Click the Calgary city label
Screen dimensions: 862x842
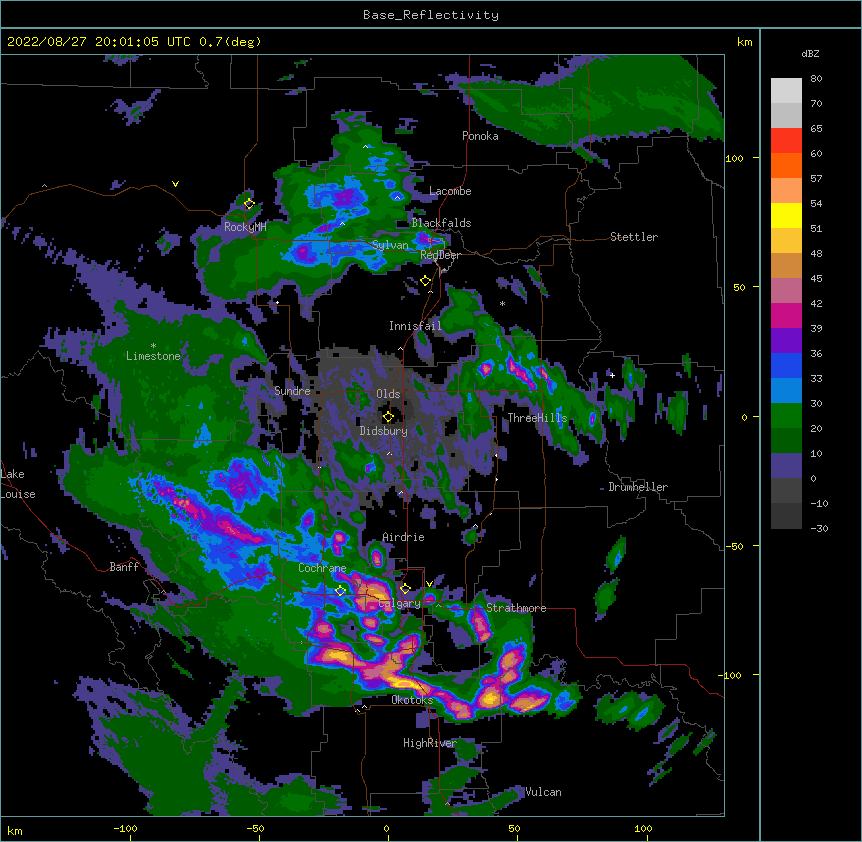[x=400, y=603]
